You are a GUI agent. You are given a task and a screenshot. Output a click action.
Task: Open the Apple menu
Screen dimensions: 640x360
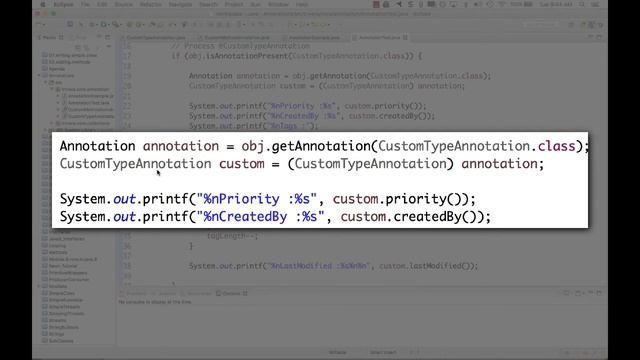(43, 4)
